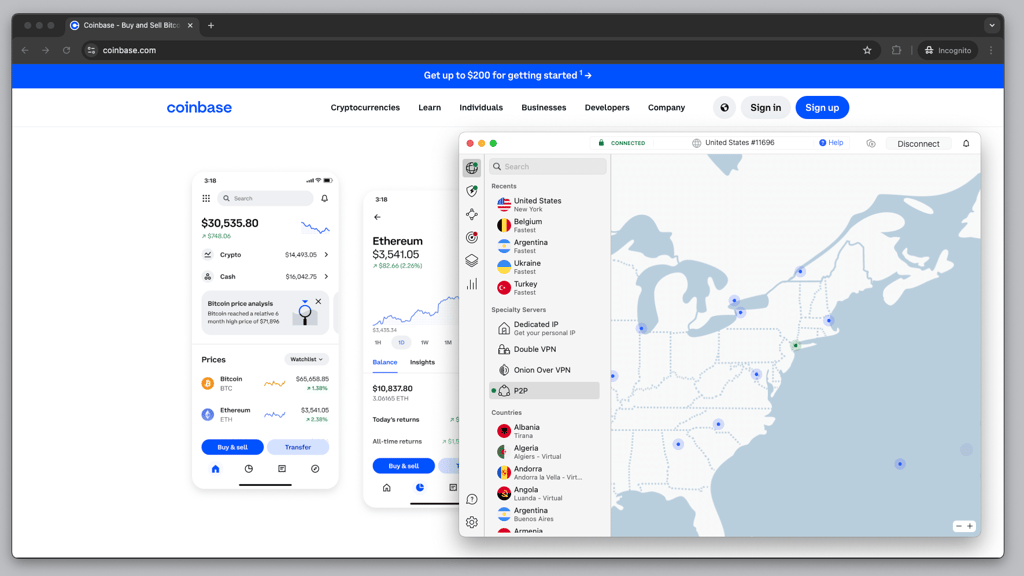Open the Cryptocurrencies menu on Coinbase
This screenshot has width=1024, height=576.
pyautogui.click(x=365, y=108)
